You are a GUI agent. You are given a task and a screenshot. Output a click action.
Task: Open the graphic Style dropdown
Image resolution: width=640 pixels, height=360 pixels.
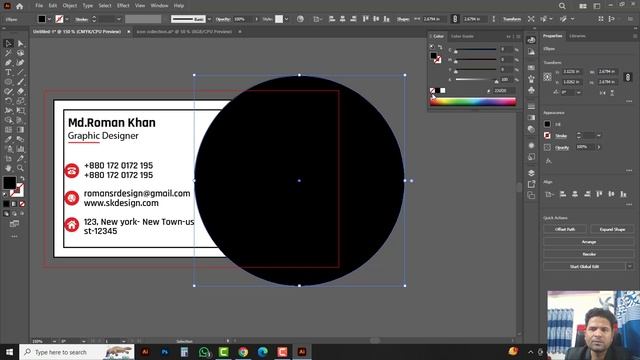tap(286, 19)
